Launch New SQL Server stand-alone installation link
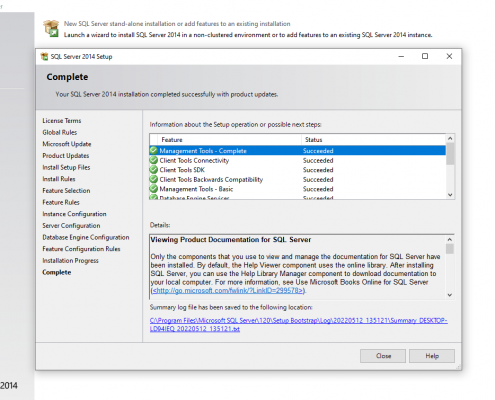Screen dimensions: 495x400 (x=177, y=24)
